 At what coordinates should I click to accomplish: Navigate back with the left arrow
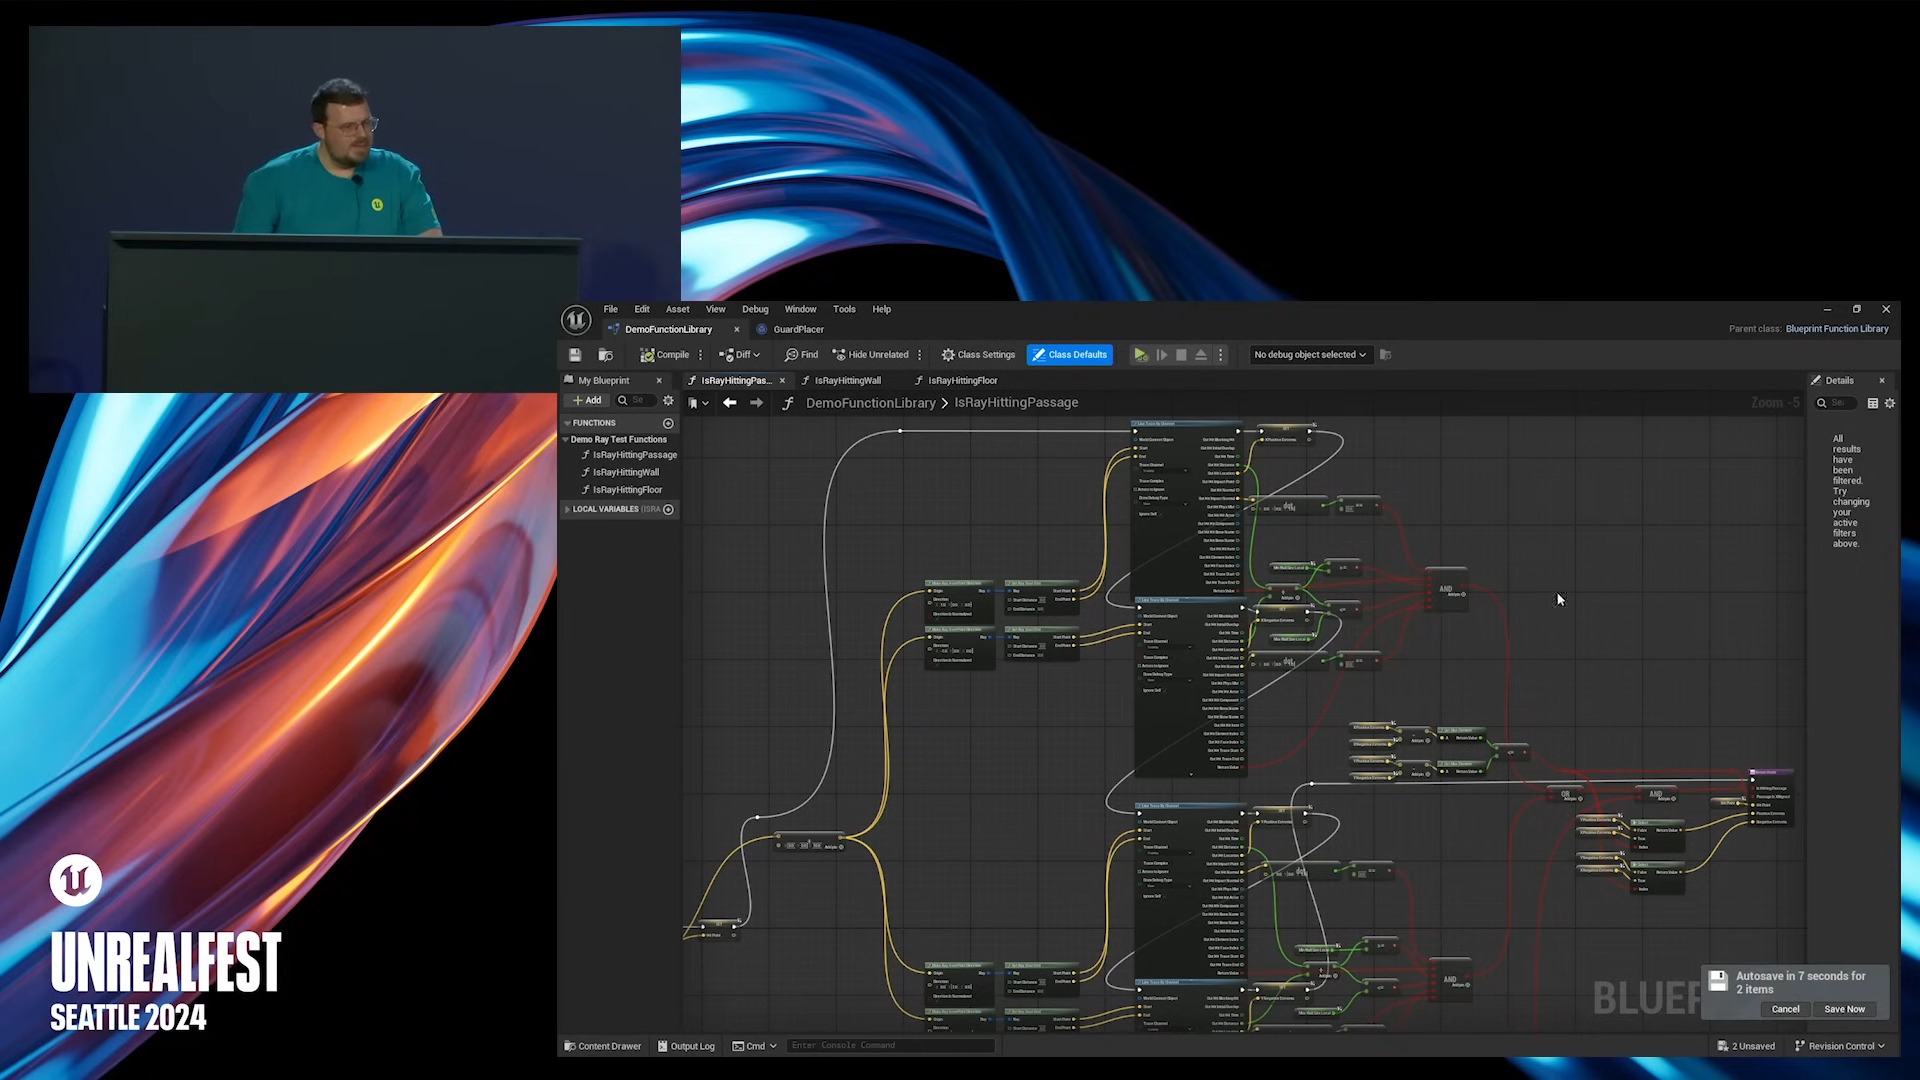(x=729, y=403)
